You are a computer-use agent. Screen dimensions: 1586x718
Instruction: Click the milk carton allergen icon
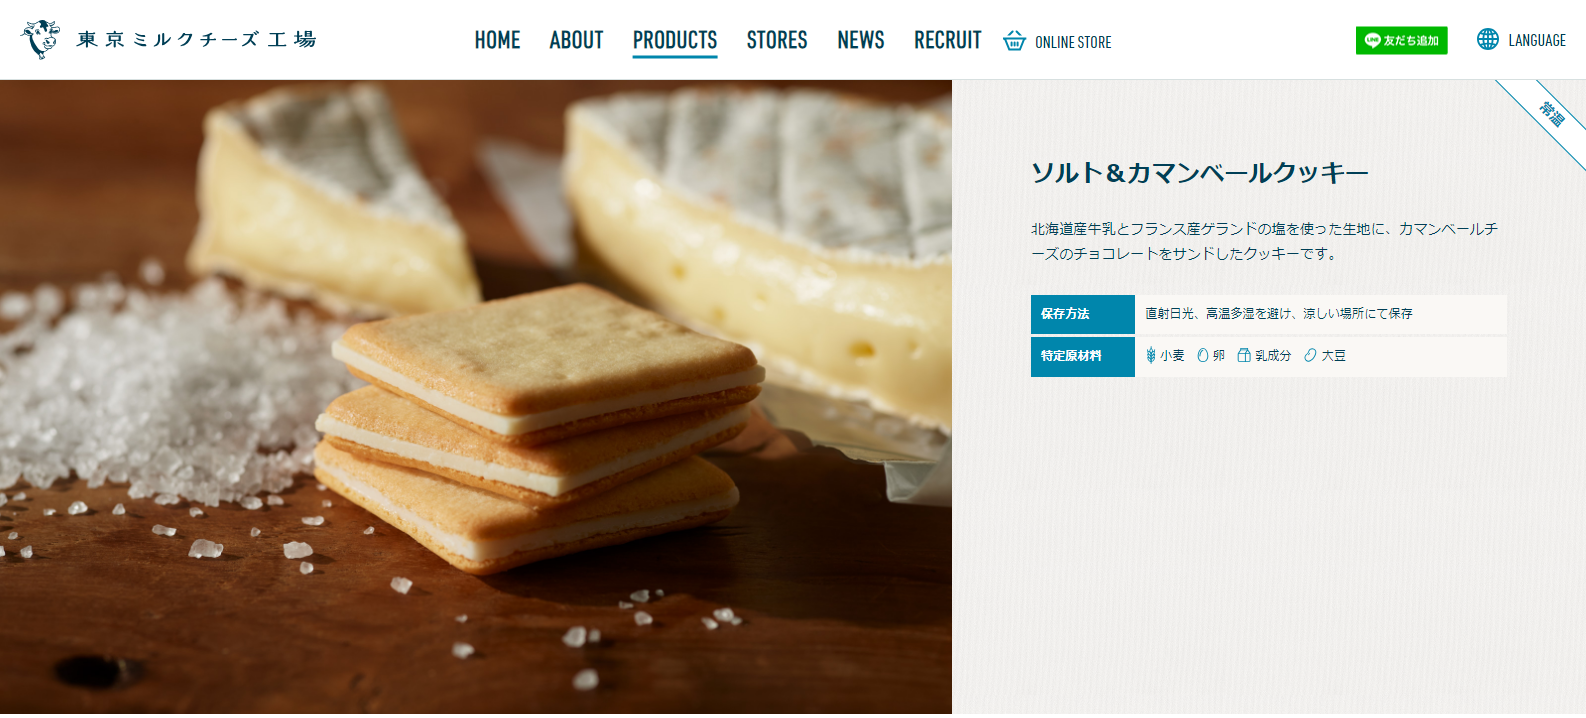click(1244, 355)
